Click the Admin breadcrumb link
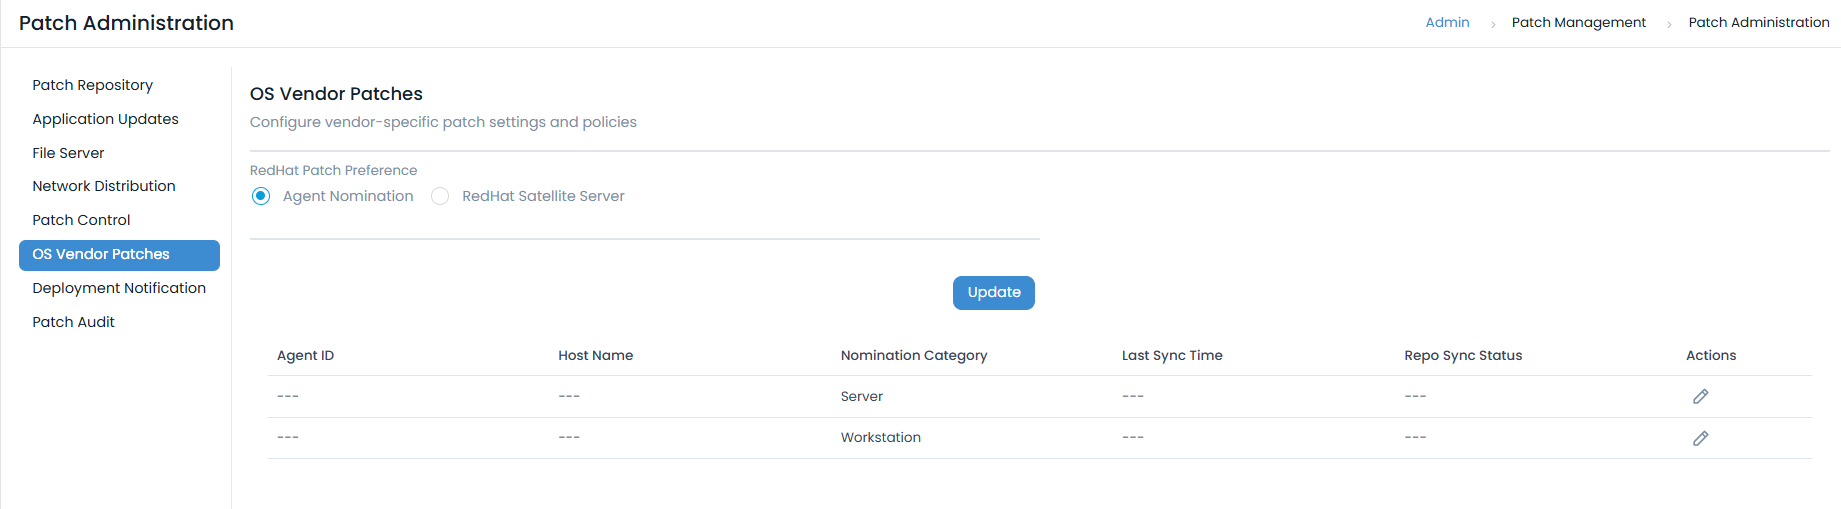The width and height of the screenshot is (1841, 509). (1447, 22)
